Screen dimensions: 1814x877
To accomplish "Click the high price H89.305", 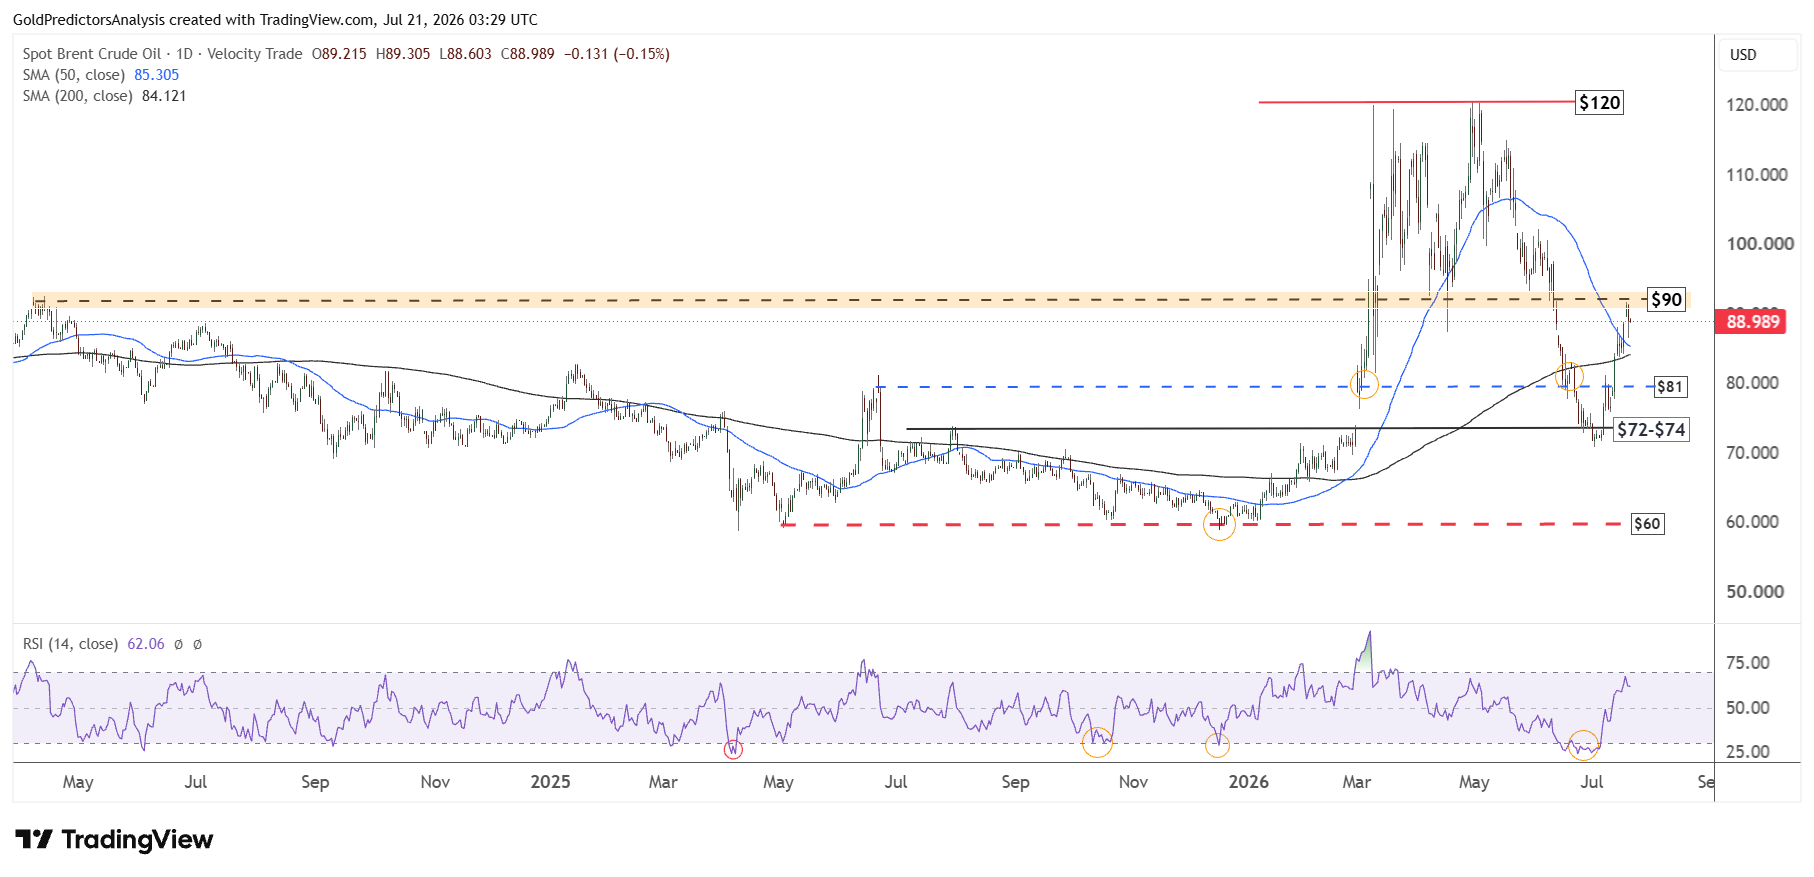I will tap(403, 54).
